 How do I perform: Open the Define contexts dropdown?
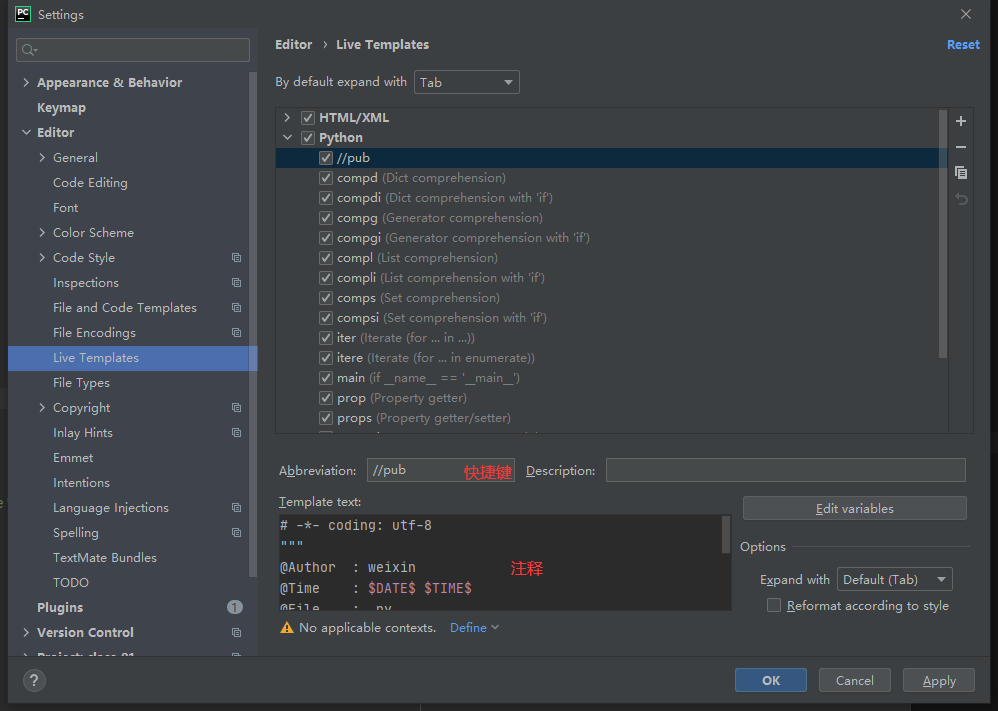472,627
